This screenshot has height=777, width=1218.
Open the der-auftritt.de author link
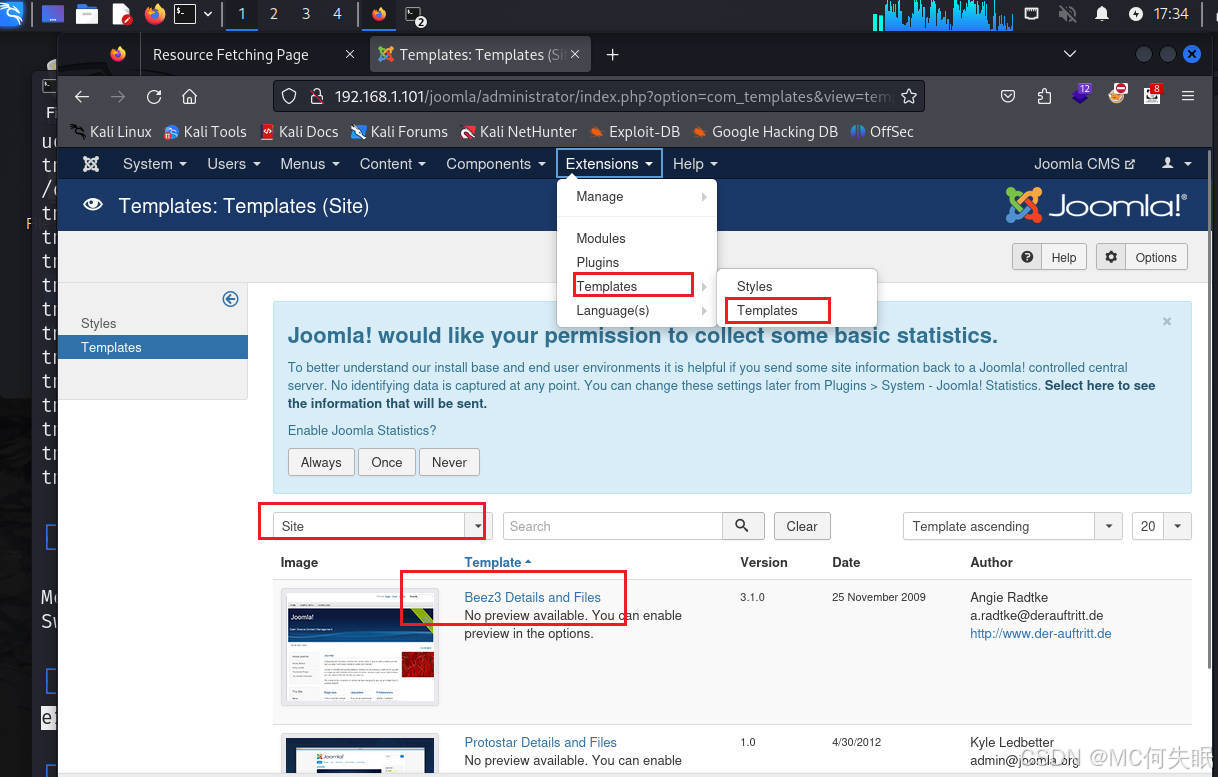click(1040, 633)
